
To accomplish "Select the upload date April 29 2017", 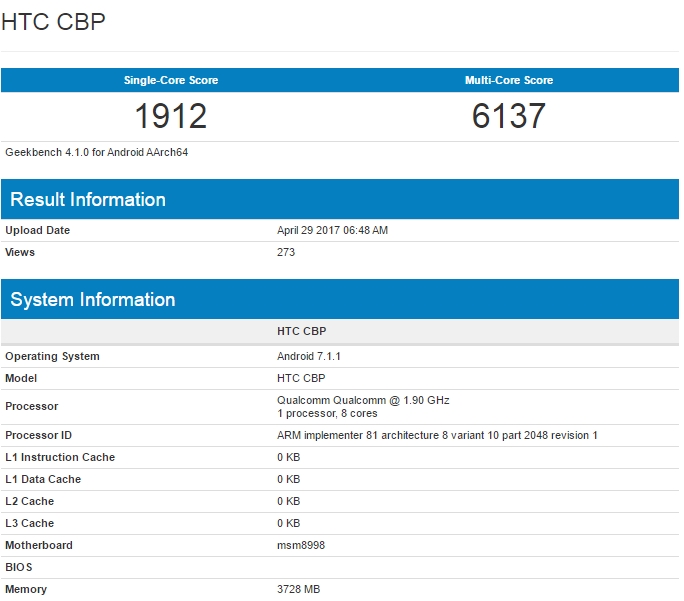I will [332, 230].
